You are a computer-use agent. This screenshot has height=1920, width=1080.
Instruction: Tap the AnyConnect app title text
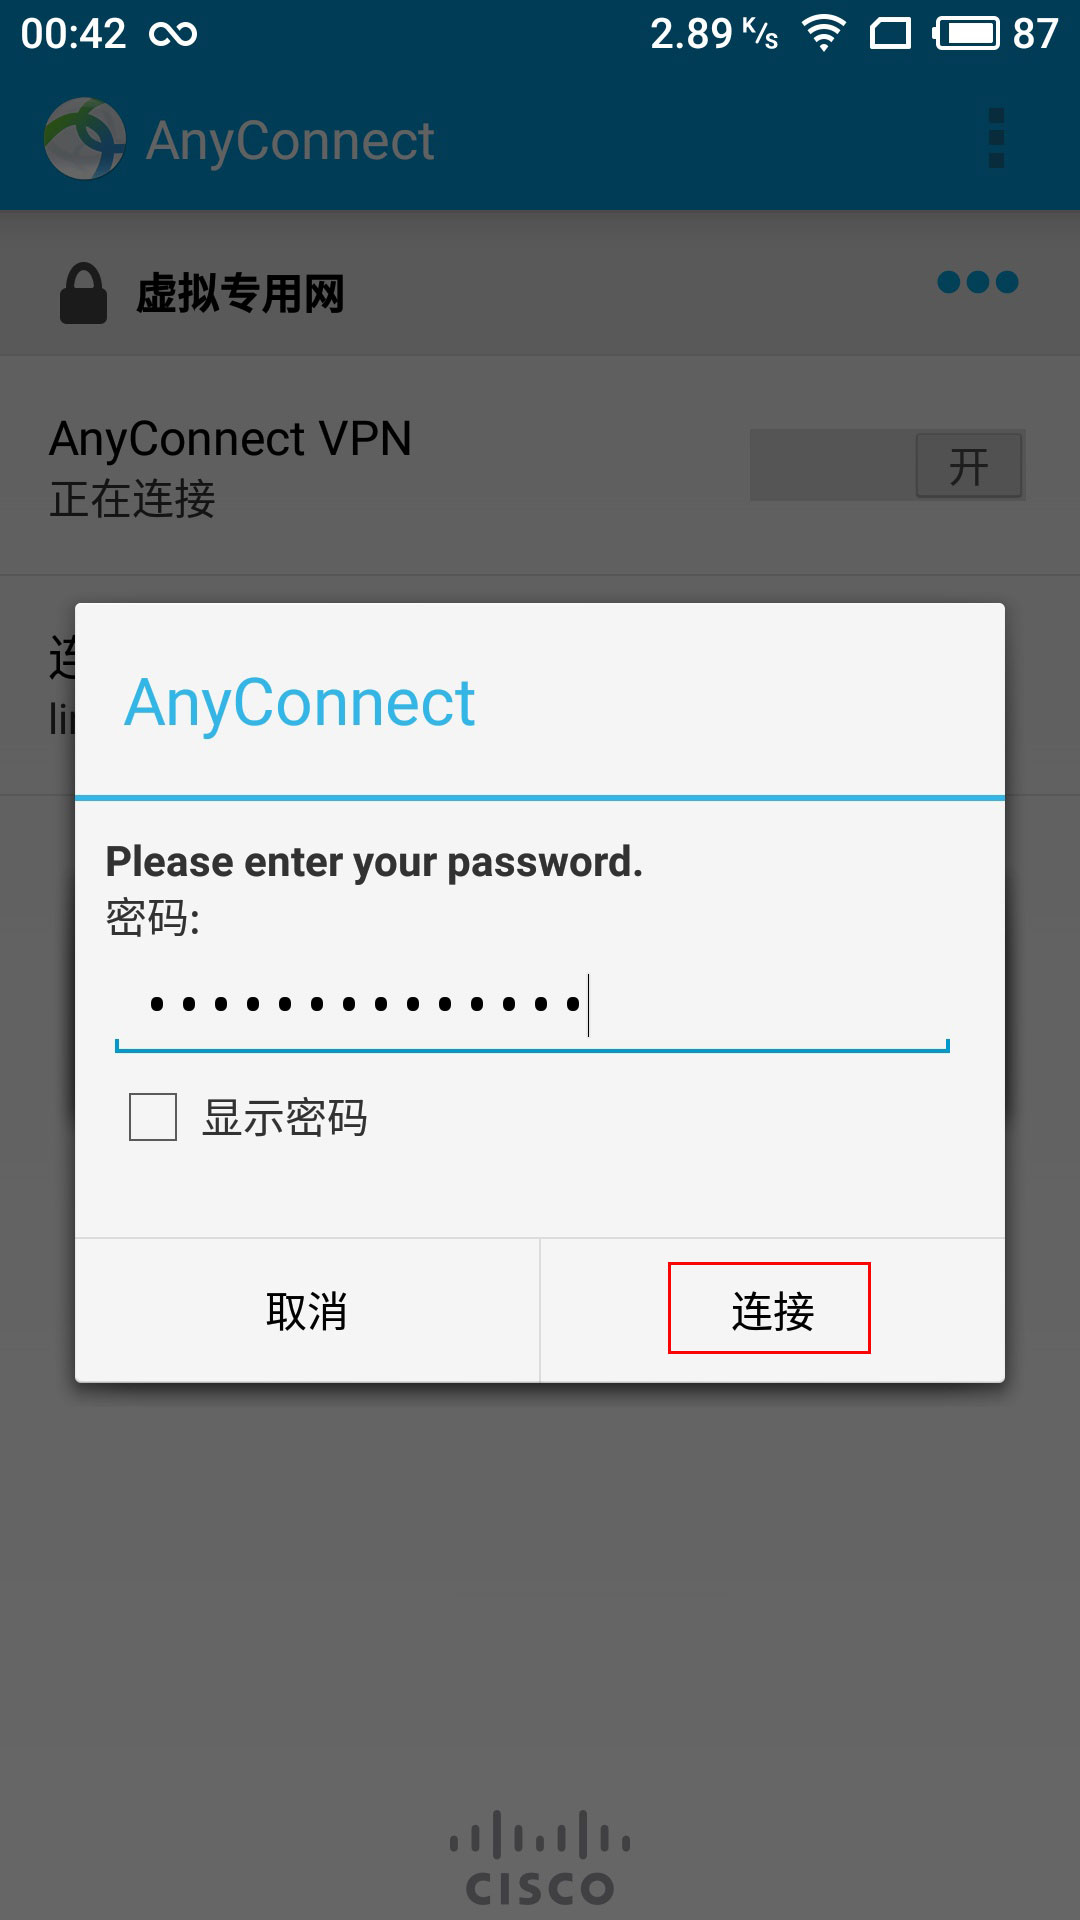point(290,140)
